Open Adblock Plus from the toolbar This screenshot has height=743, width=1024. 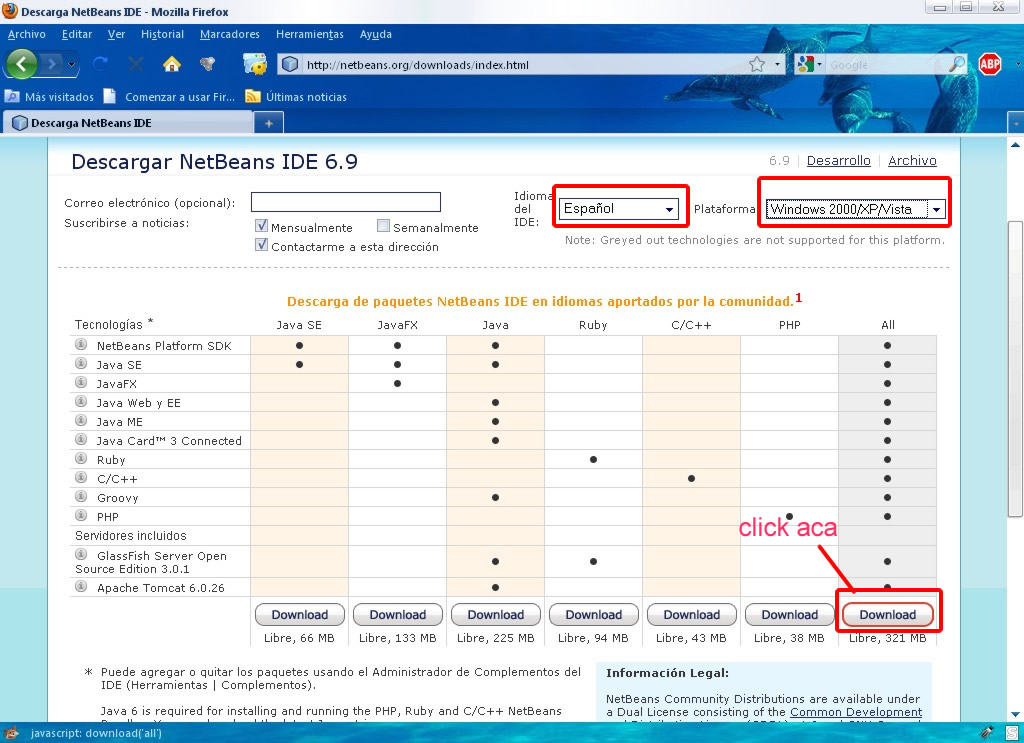coord(992,62)
